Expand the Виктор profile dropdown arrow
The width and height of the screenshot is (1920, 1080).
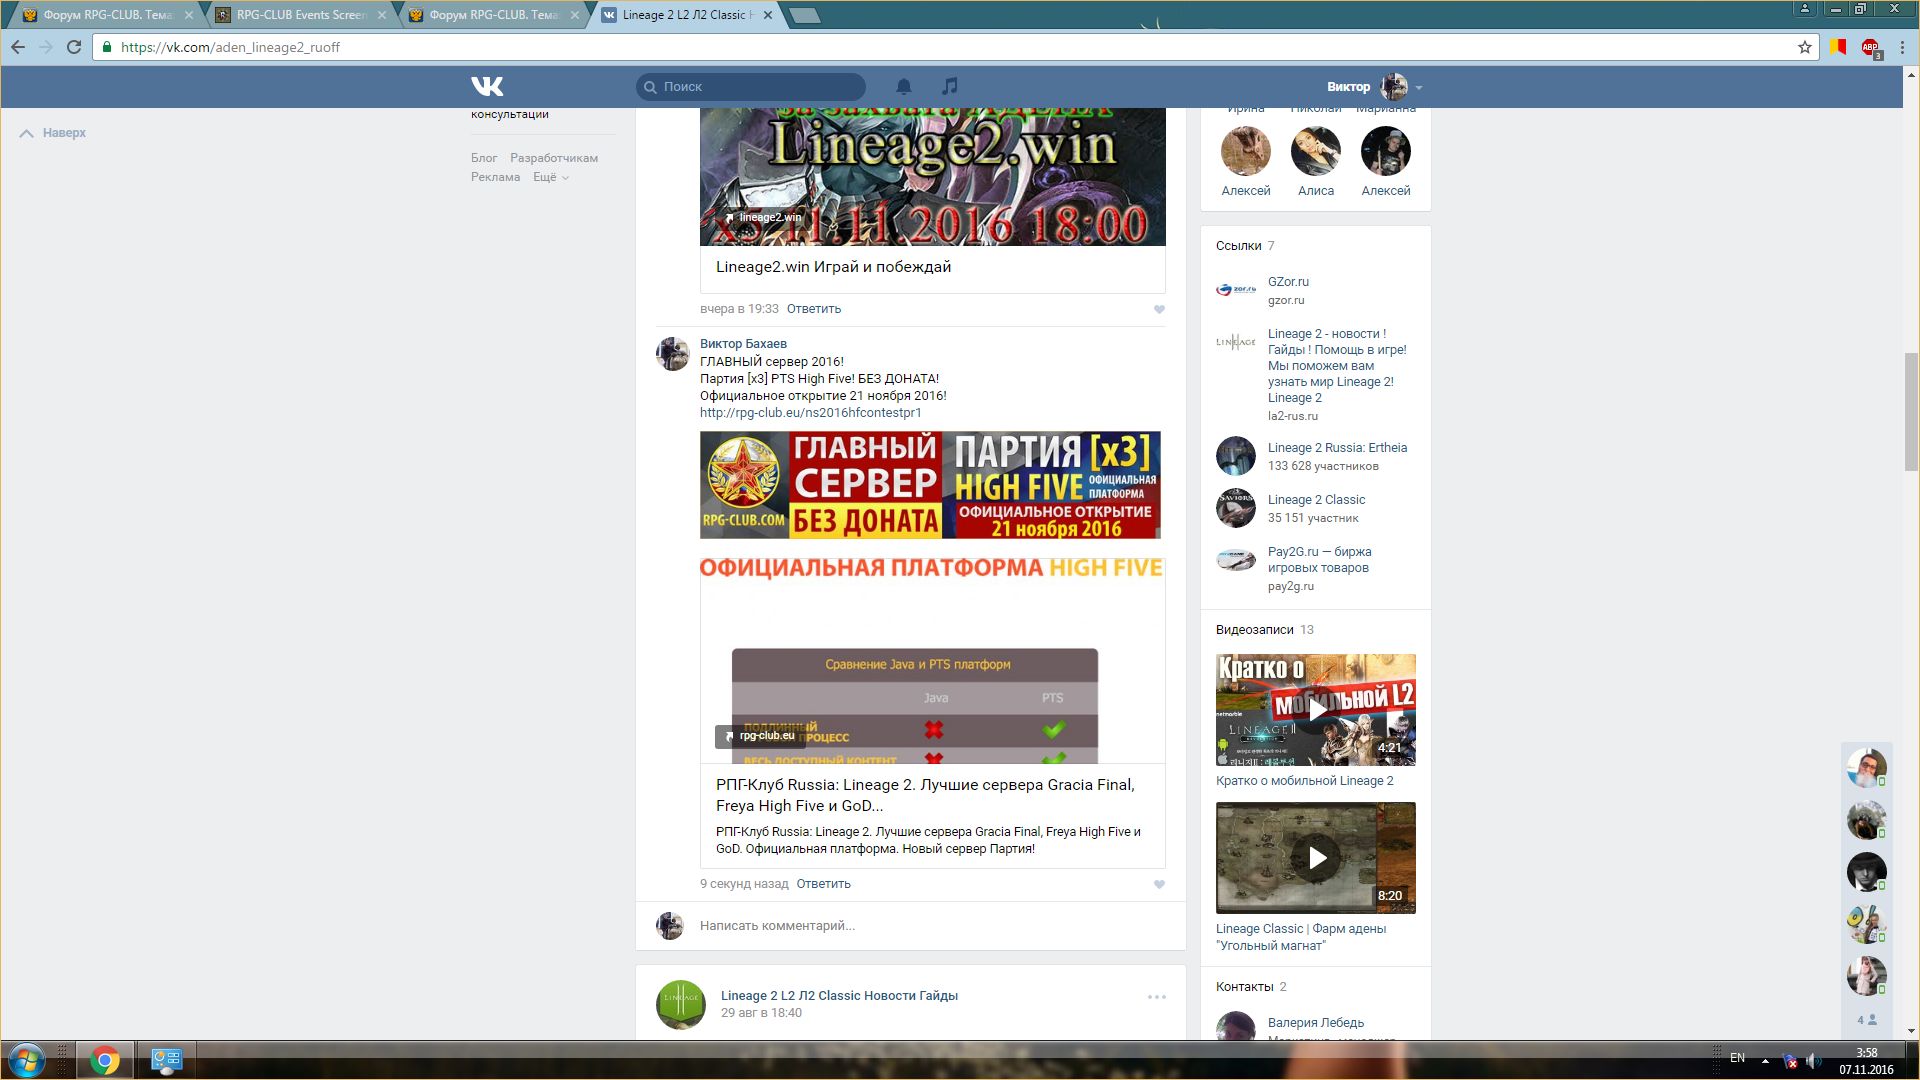tap(1419, 88)
